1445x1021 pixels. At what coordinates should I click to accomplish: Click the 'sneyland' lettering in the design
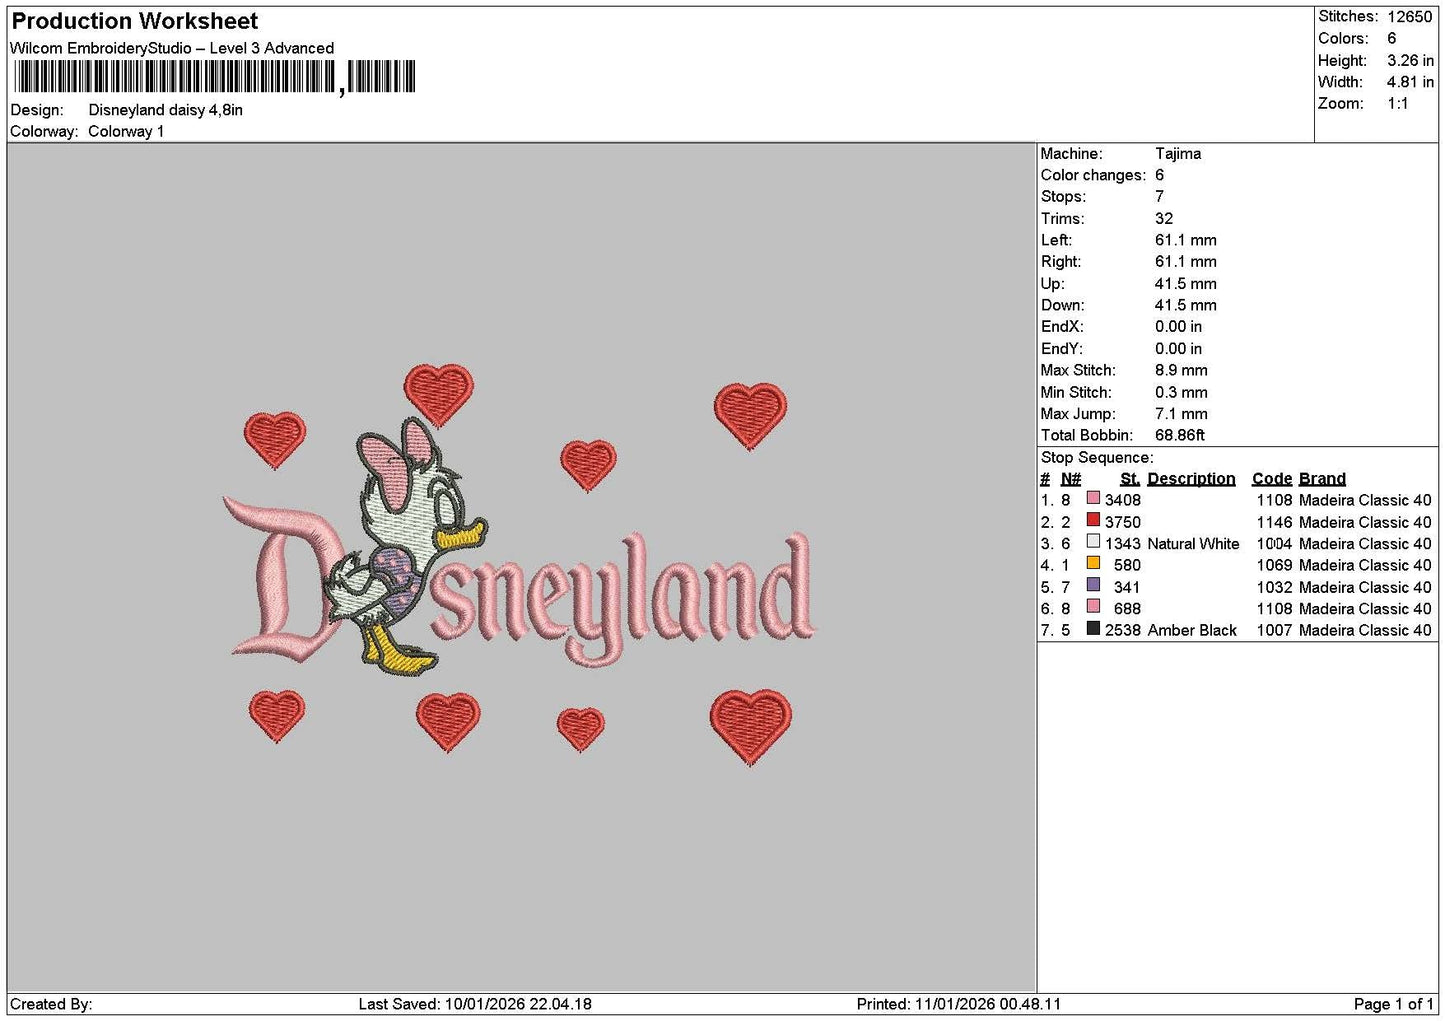[x=625, y=600]
